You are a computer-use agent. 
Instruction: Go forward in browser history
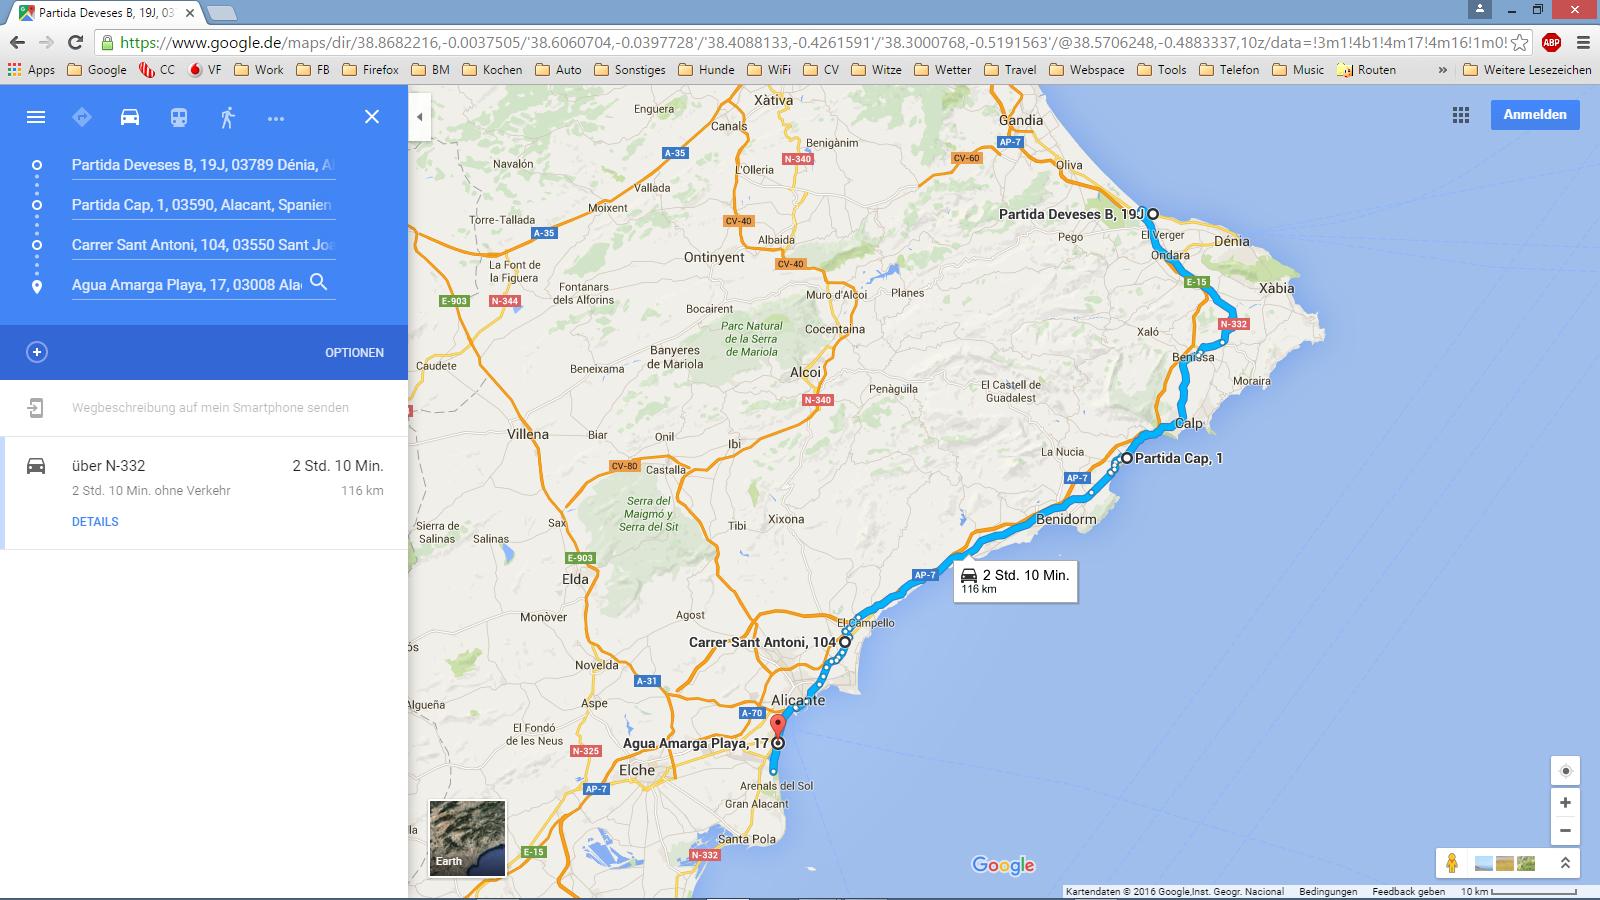pos(46,42)
